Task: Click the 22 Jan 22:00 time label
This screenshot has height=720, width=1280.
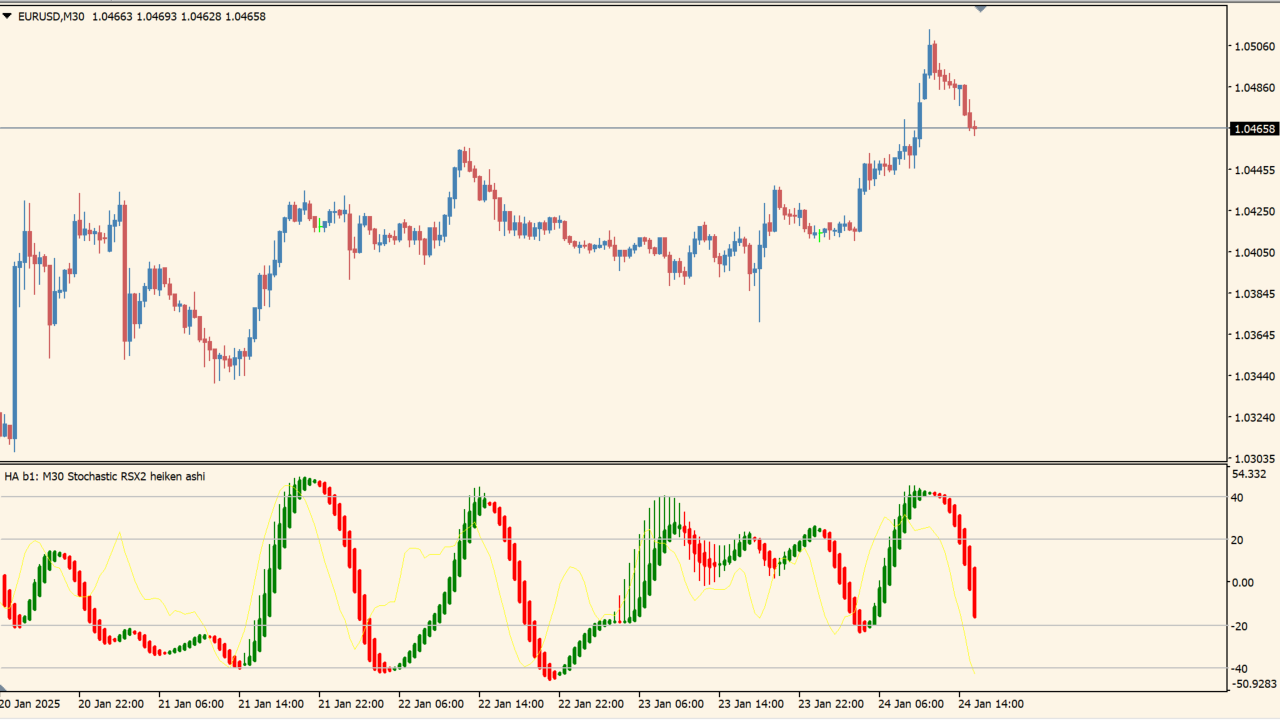Action: click(x=591, y=704)
